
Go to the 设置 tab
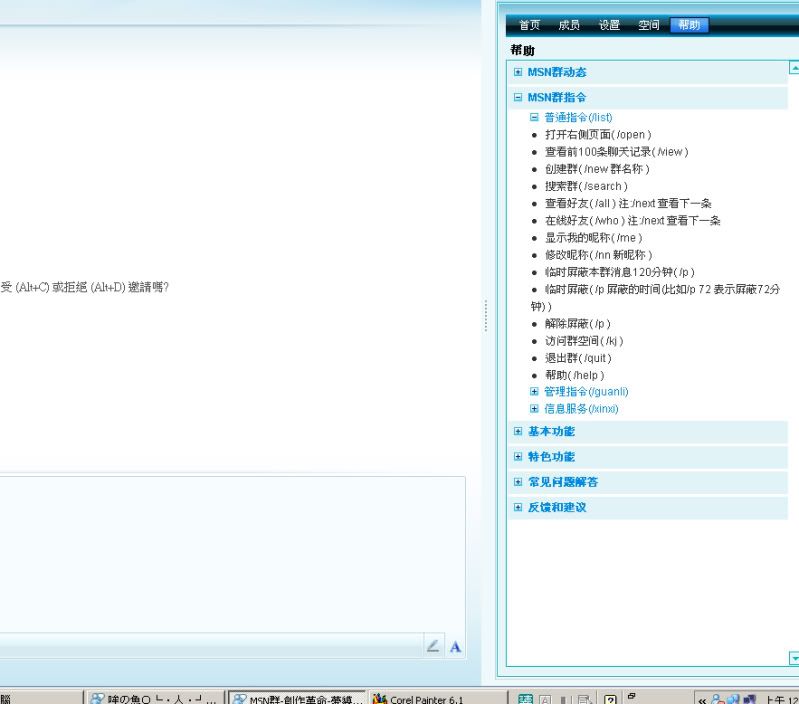609,25
